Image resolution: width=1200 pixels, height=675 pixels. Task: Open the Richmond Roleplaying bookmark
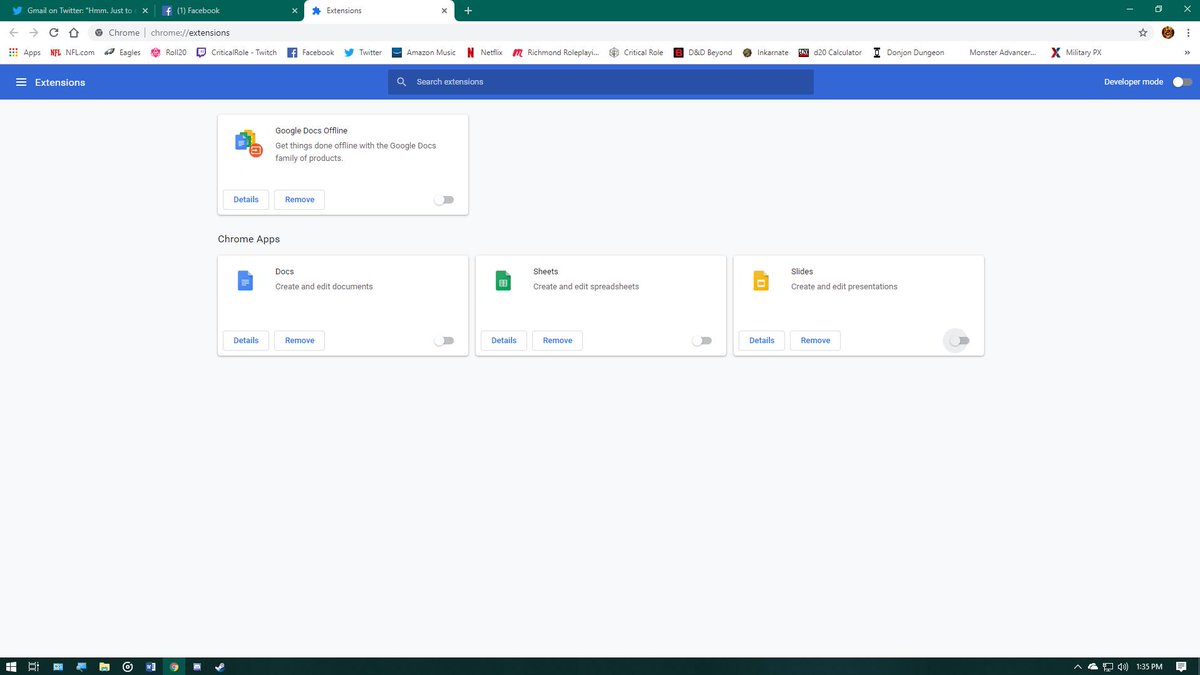click(556, 52)
